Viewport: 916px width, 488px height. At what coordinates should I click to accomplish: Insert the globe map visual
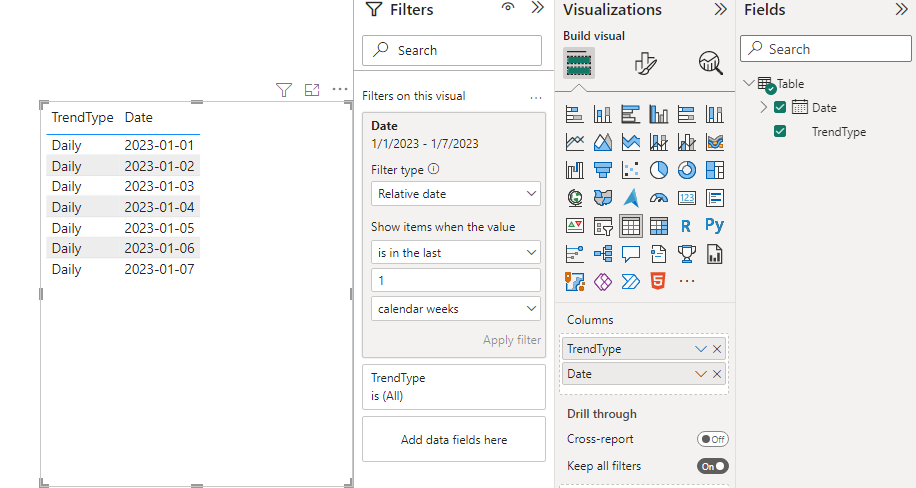coord(574,198)
